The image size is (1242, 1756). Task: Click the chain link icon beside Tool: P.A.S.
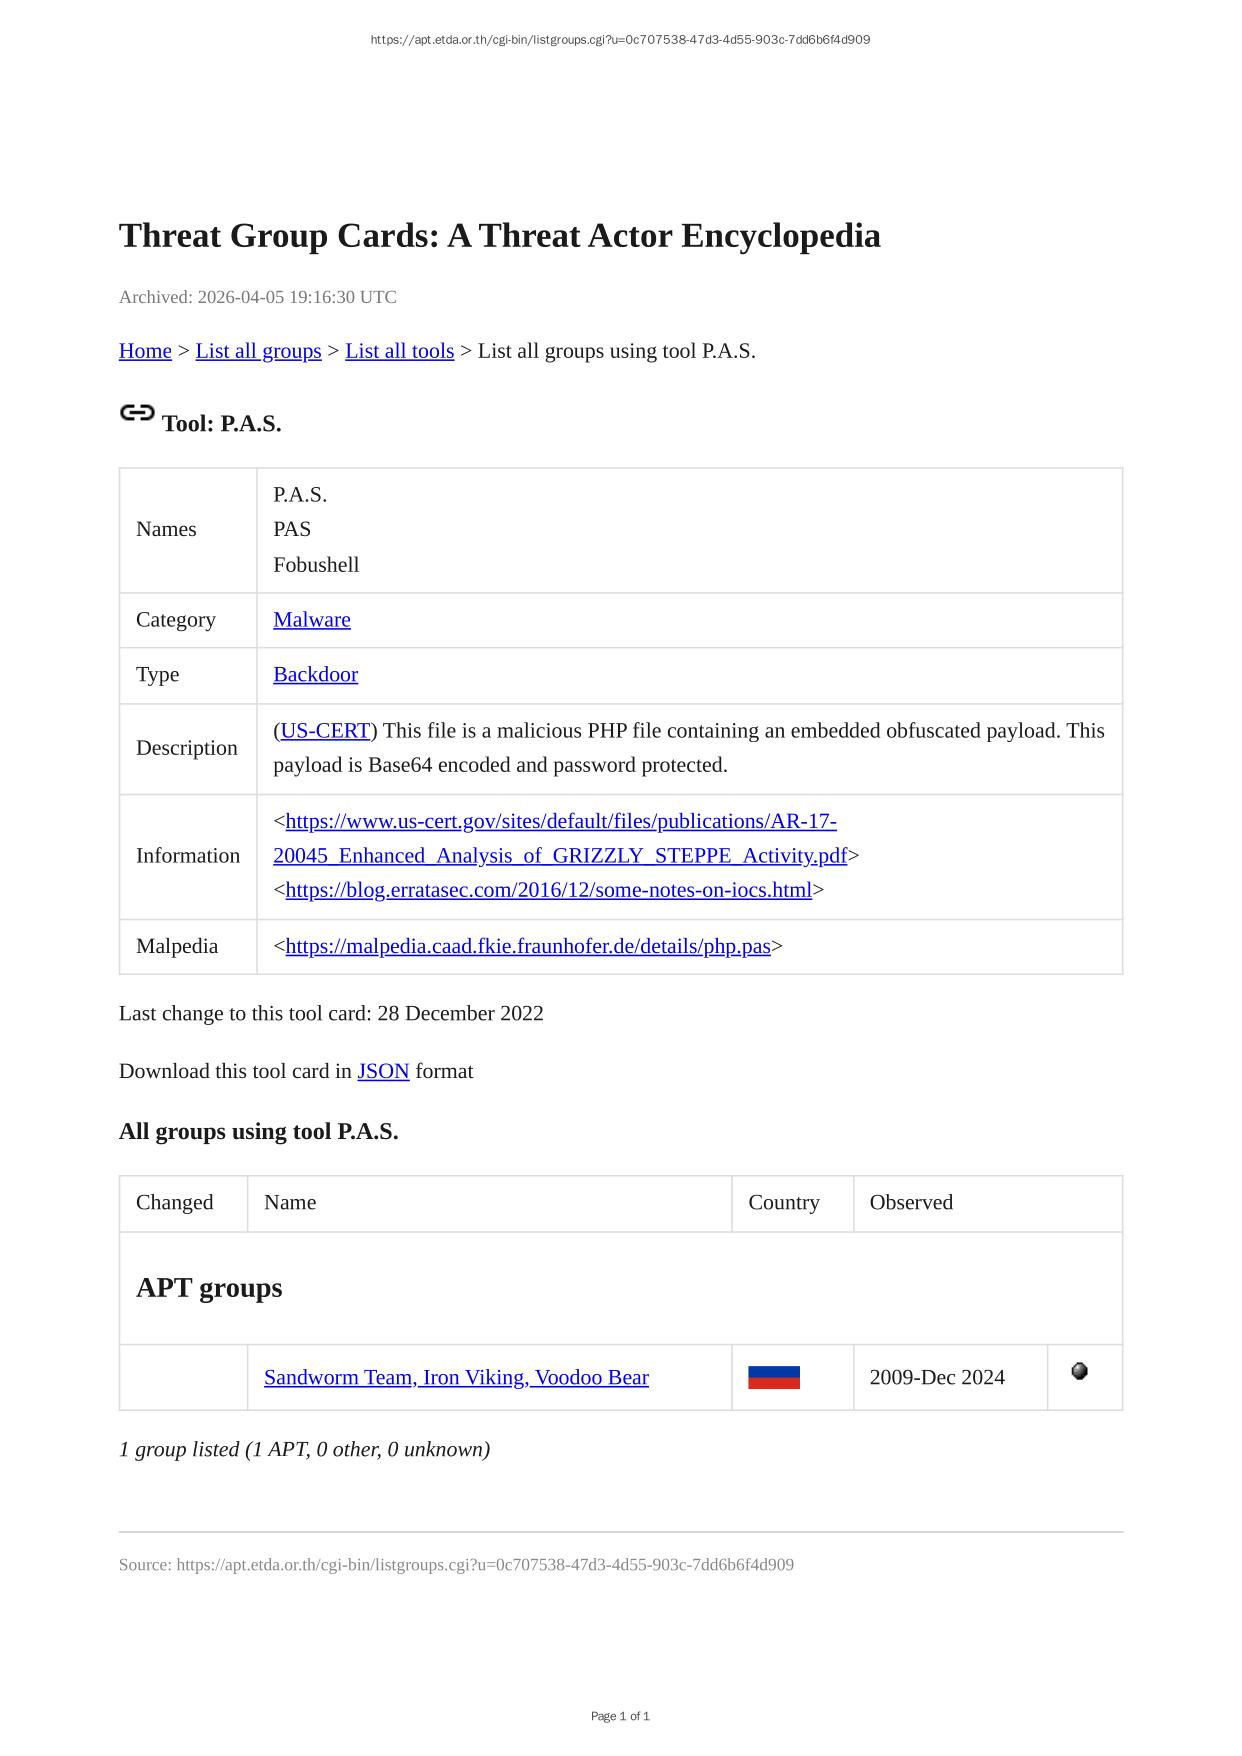tap(137, 413)
